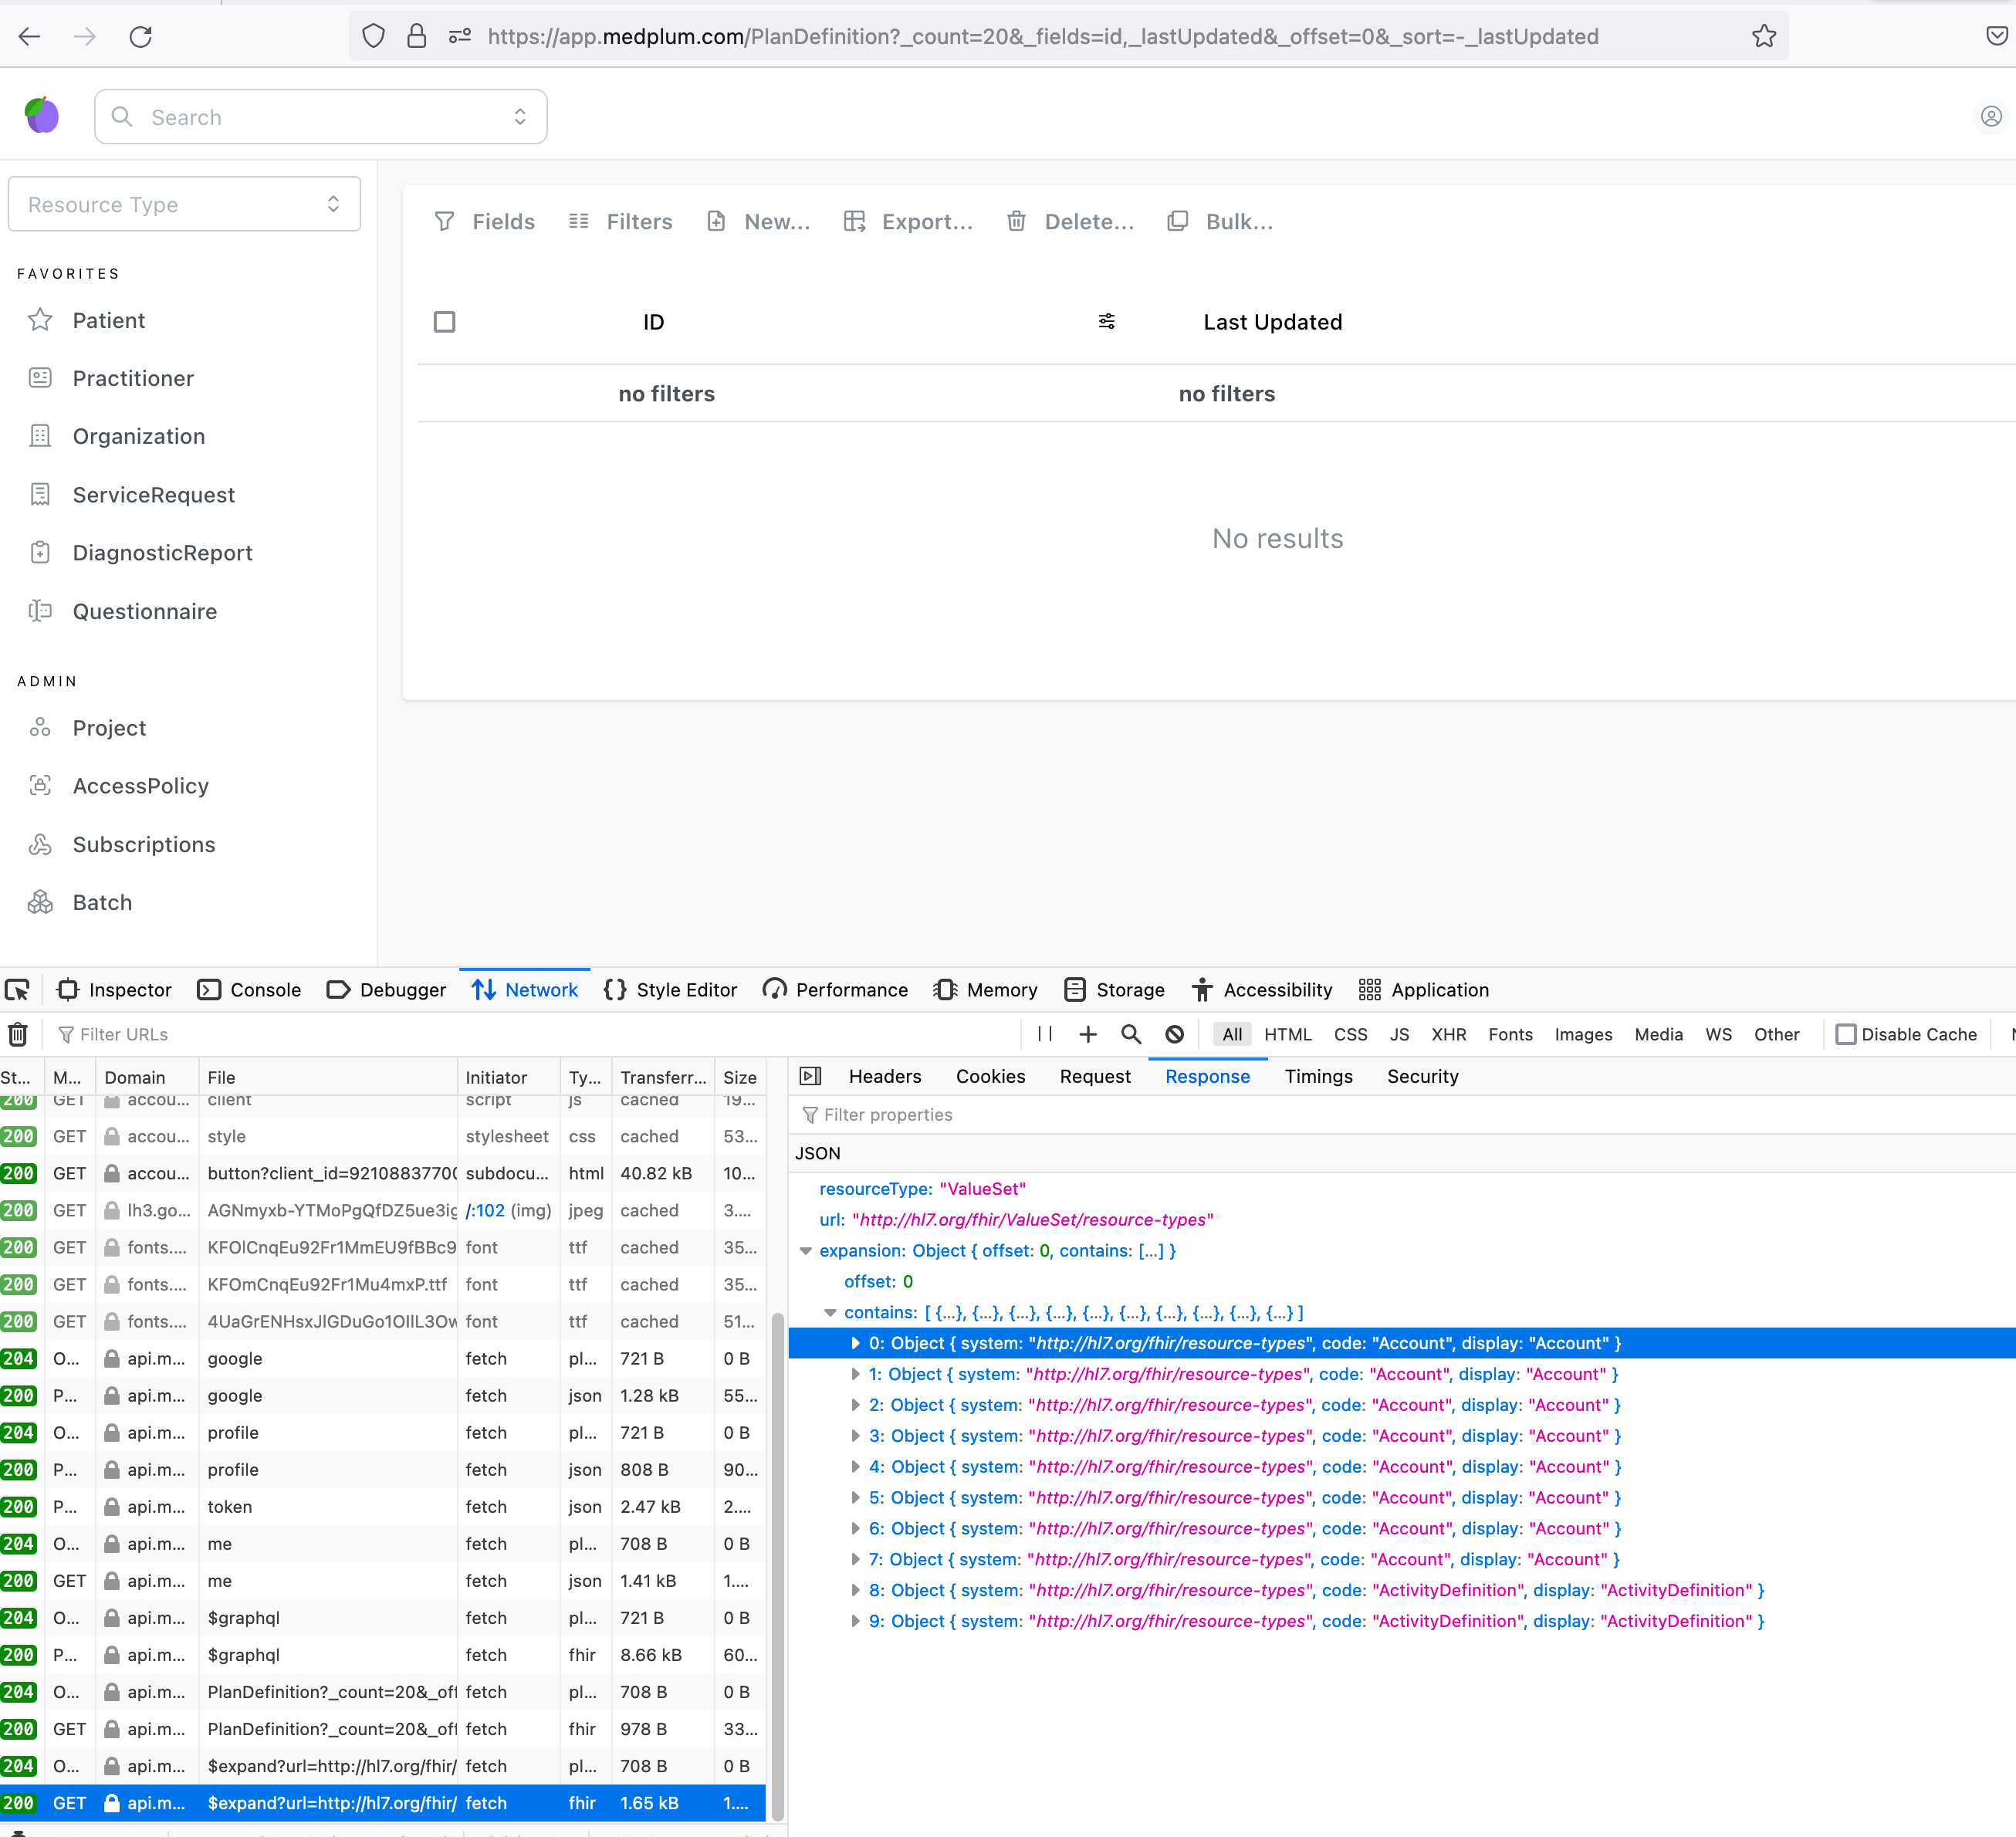This screenshot has width=2016, height=1837.
Task: Open the user account icon top right
Action: pos(1991,116)
